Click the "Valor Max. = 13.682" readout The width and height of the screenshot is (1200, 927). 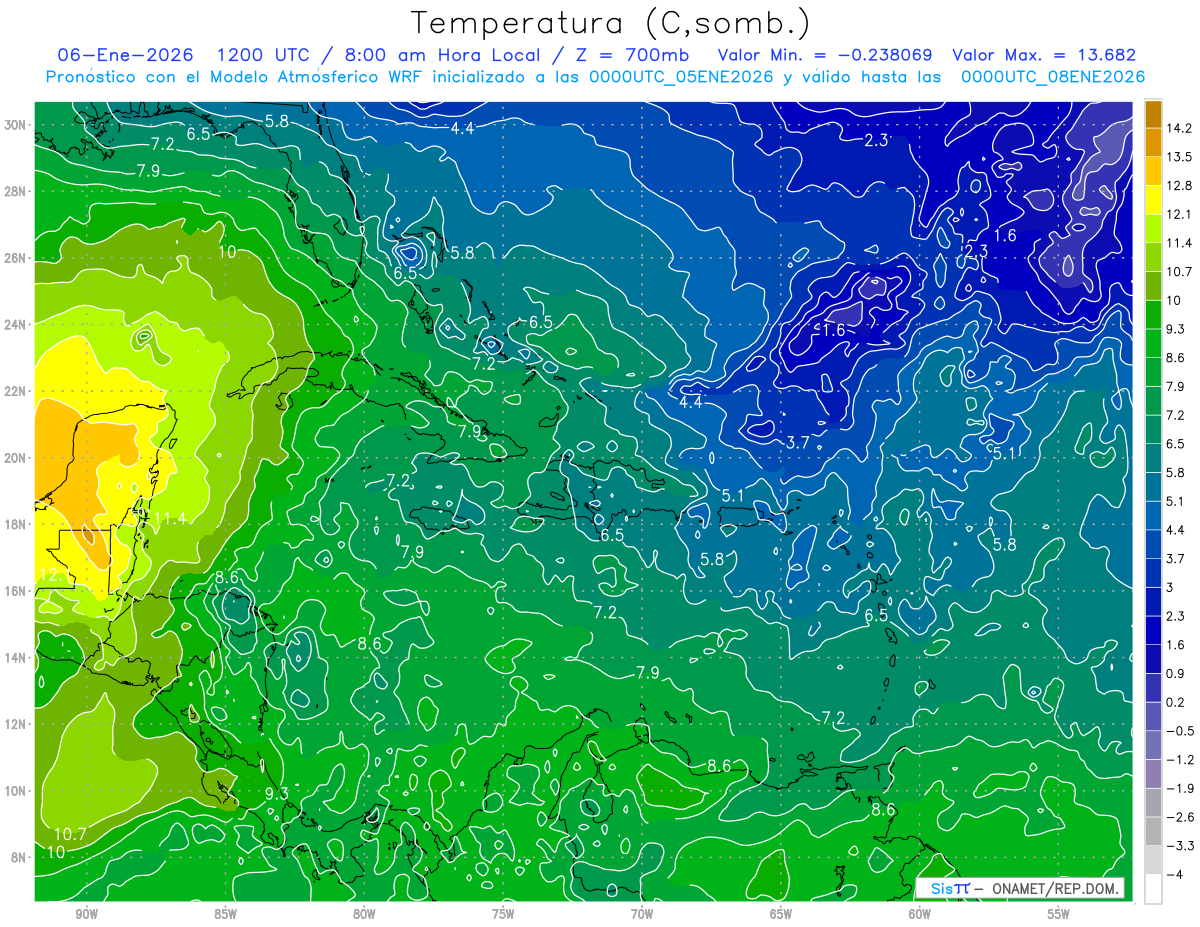(1044, 55)
